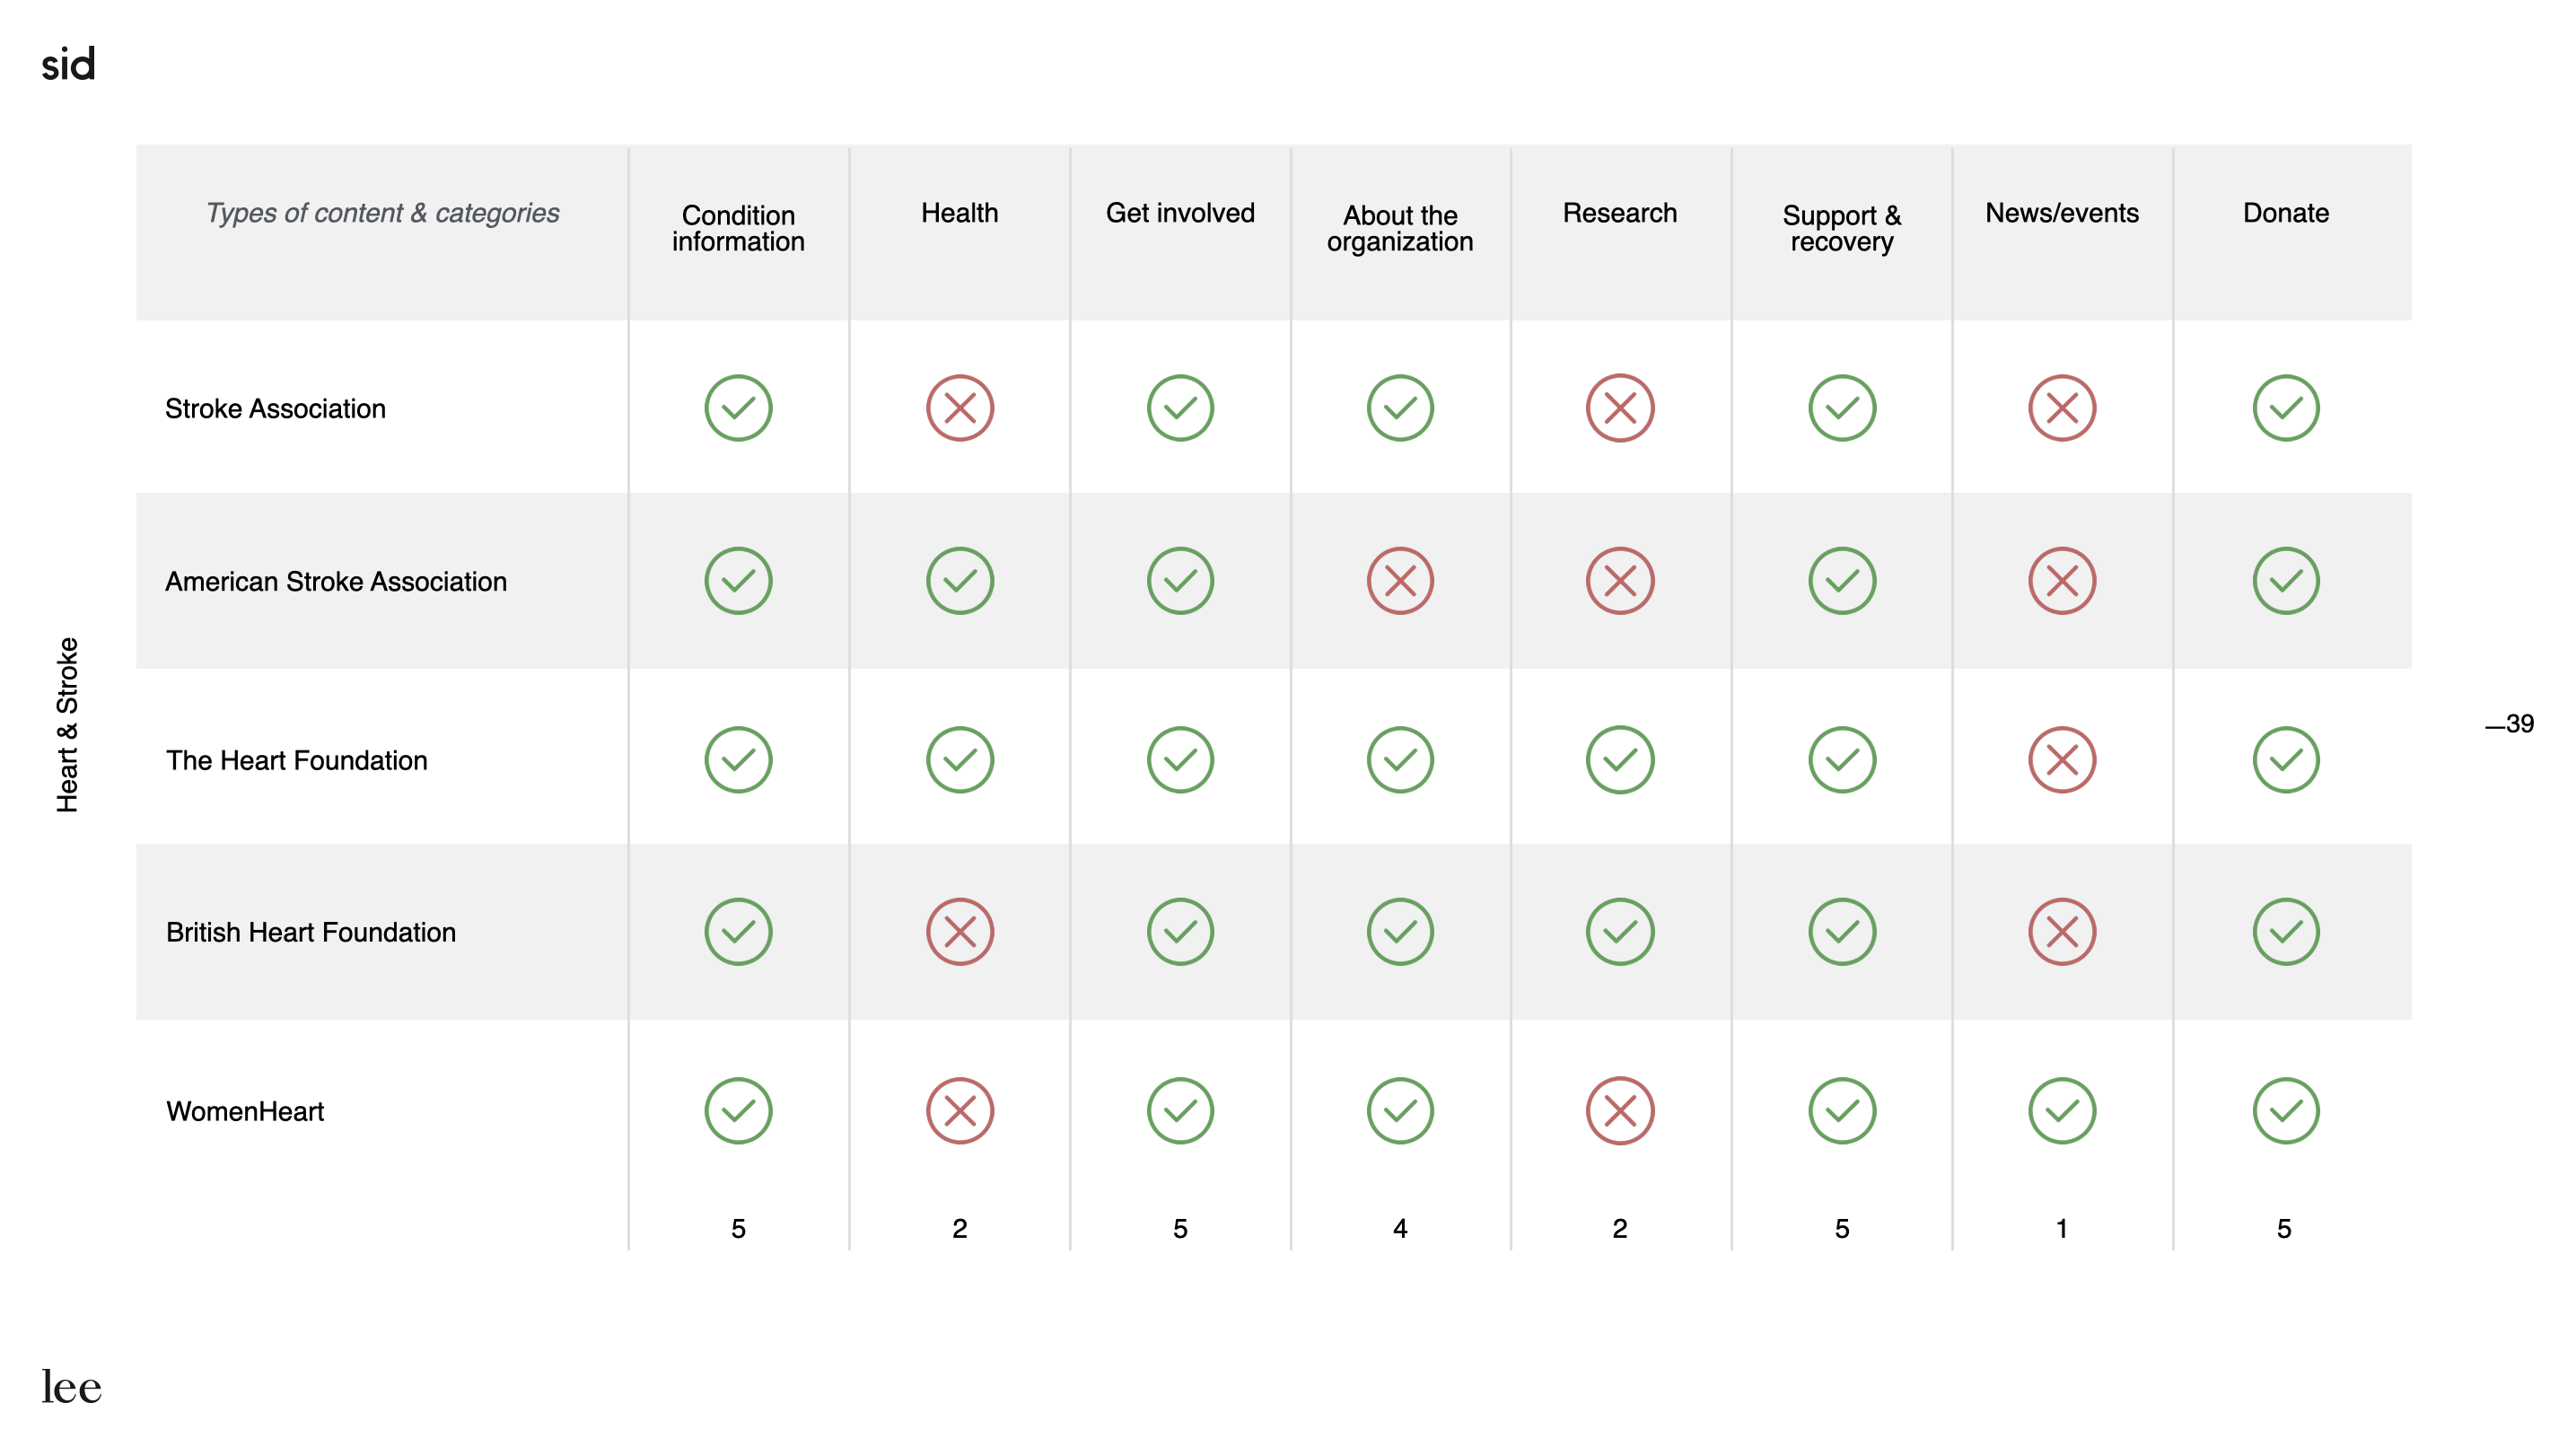This screenshot has height=1447, width=2576.
Task: Click WomenHeart's Condition information check icon
Action: 738,1110
